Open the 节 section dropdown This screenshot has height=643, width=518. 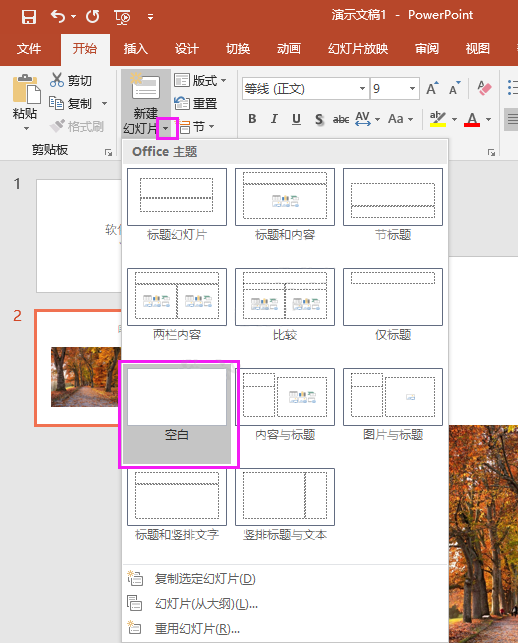coord(196,127)
